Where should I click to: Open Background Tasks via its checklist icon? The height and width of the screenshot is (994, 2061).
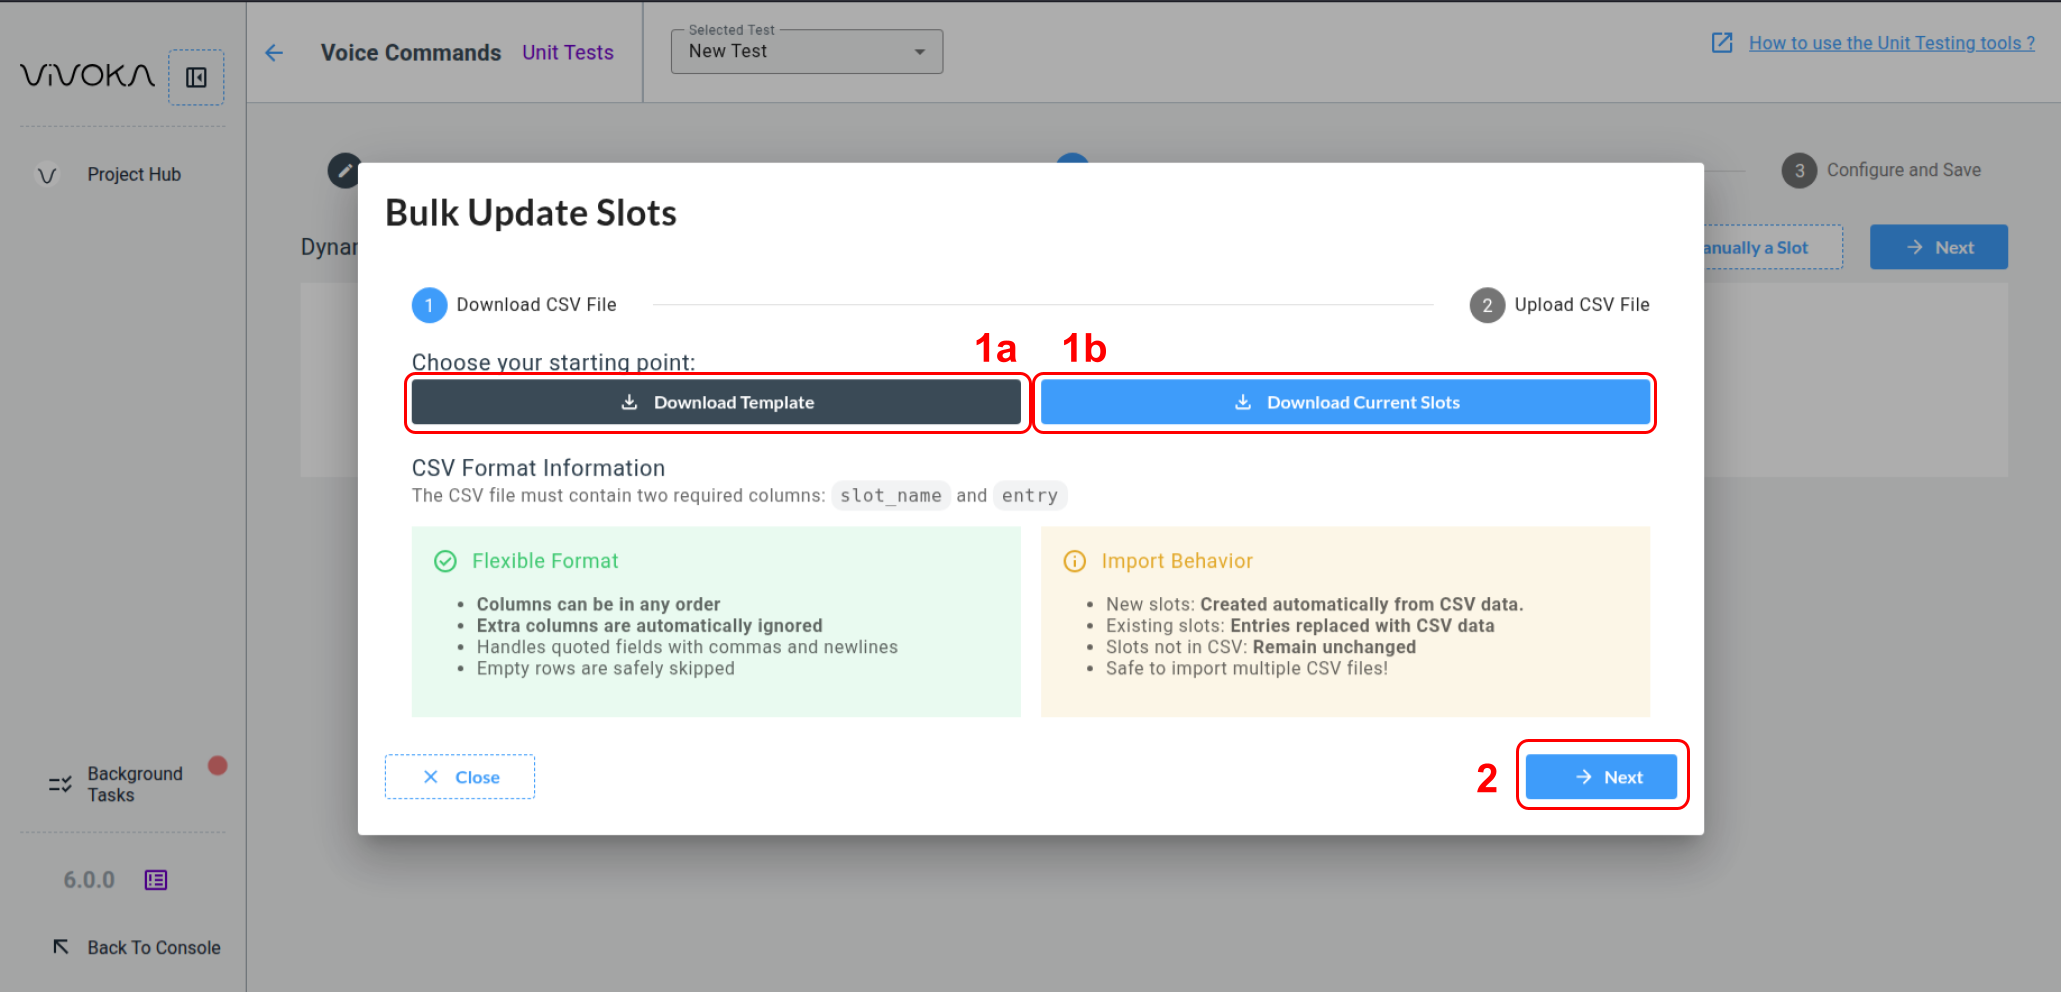point(57,784)
